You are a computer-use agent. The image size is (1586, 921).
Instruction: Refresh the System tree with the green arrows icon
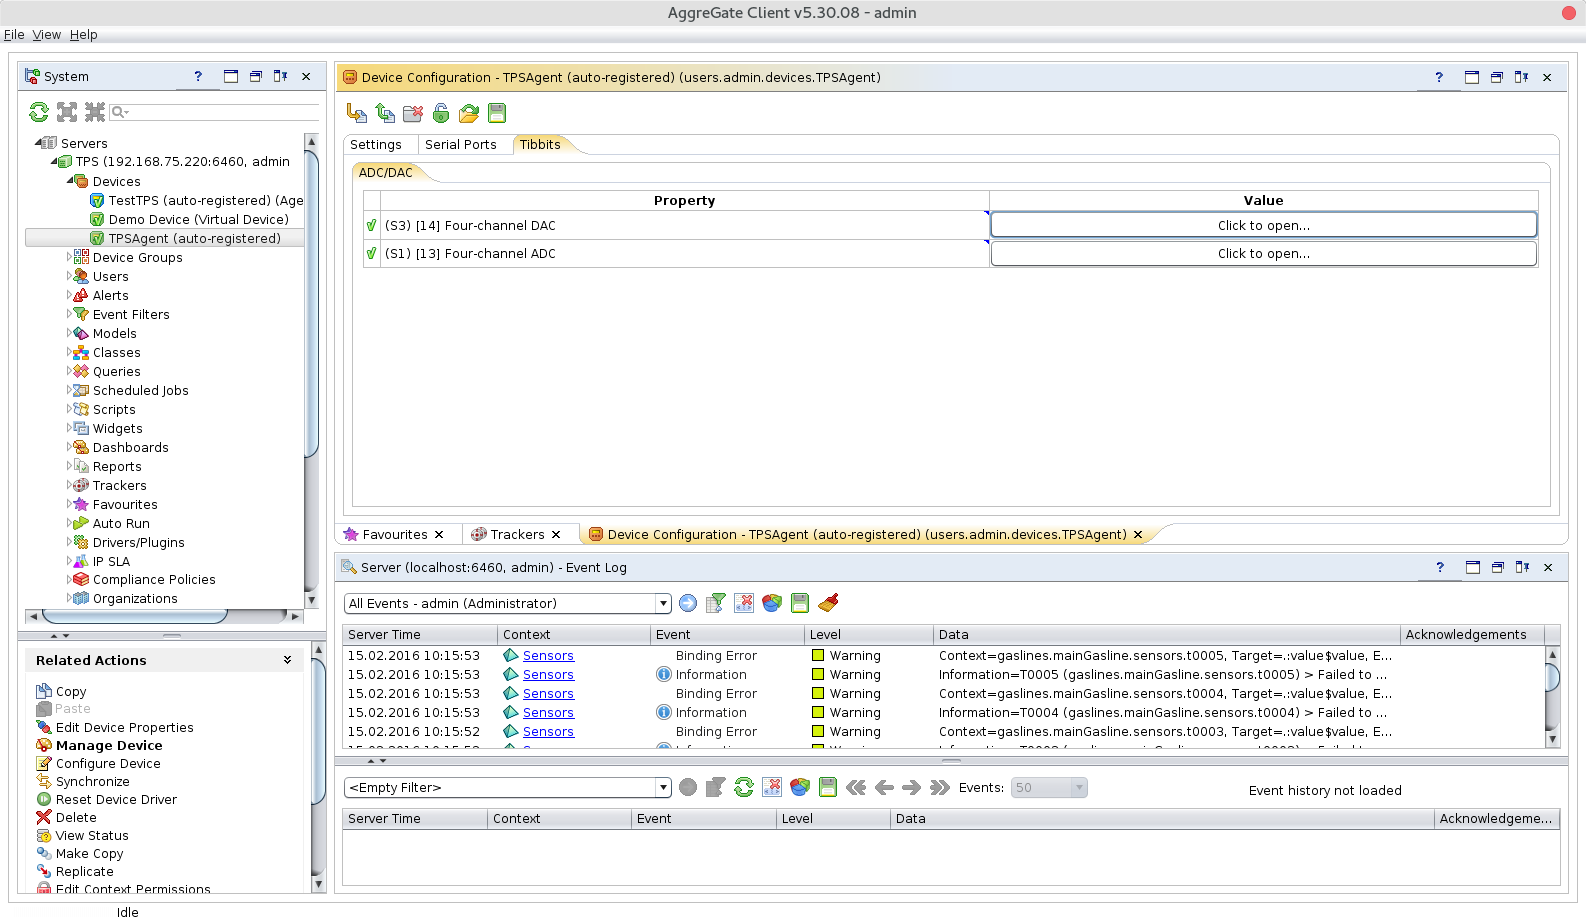coord(39,112)
